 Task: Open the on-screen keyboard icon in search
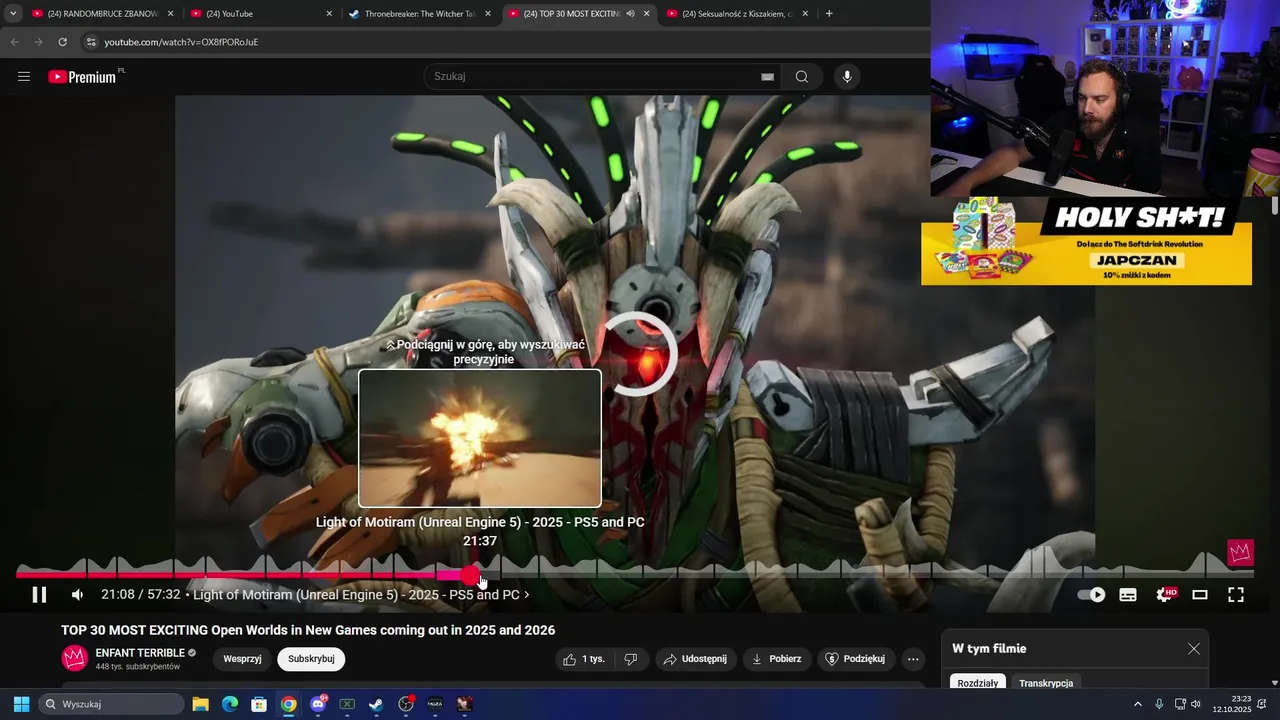point(767,77)
